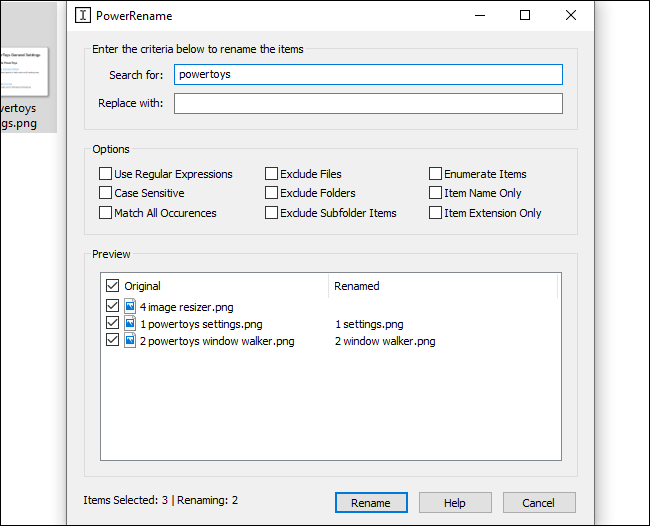Enable Match All Occurences

(x=106, y=213)
